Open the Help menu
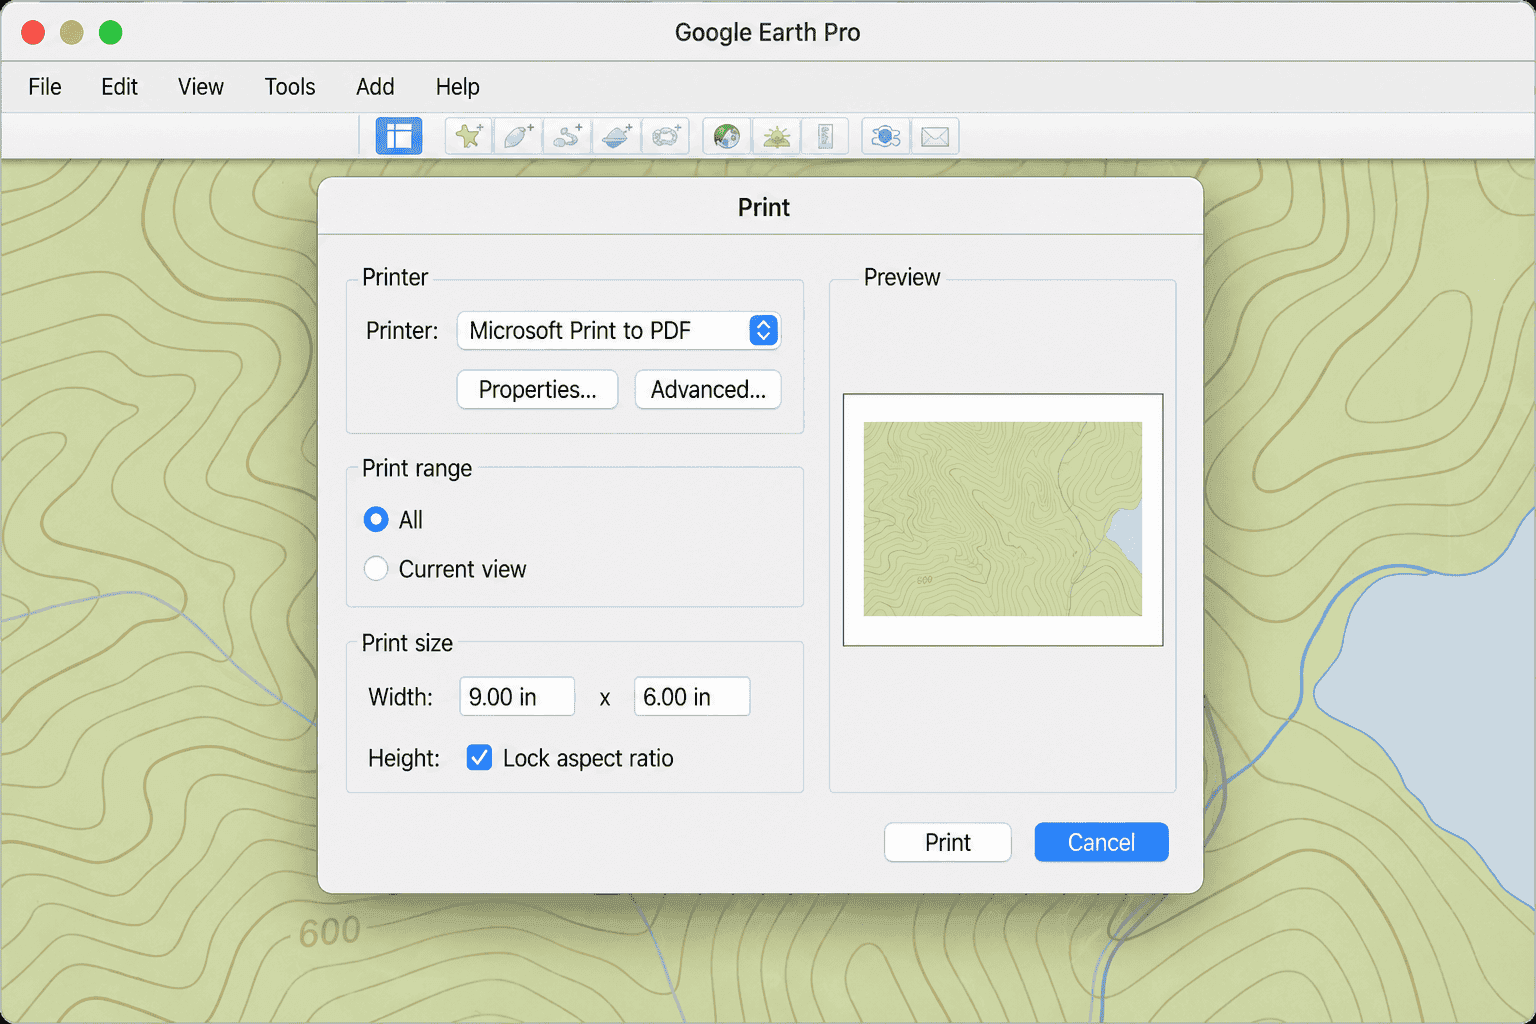 tap(458, 87)
